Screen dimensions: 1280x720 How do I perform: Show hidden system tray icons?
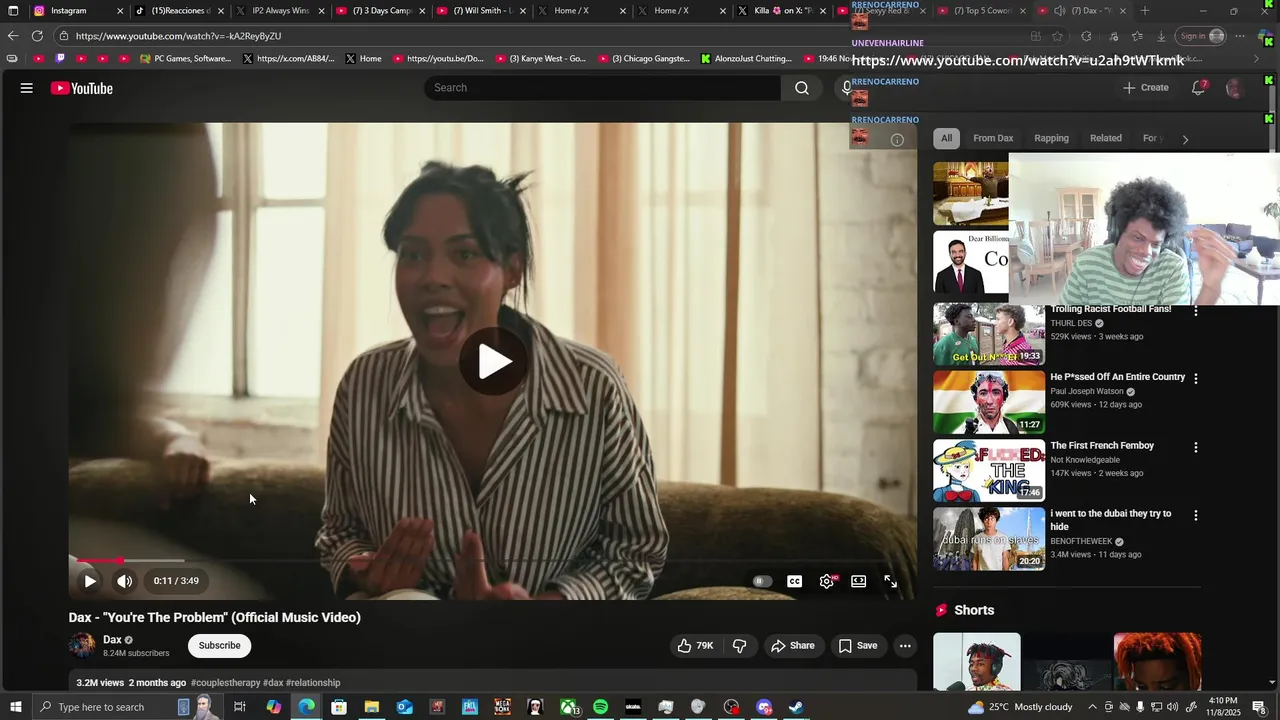pyautogui.click(x=1092, y=707)
